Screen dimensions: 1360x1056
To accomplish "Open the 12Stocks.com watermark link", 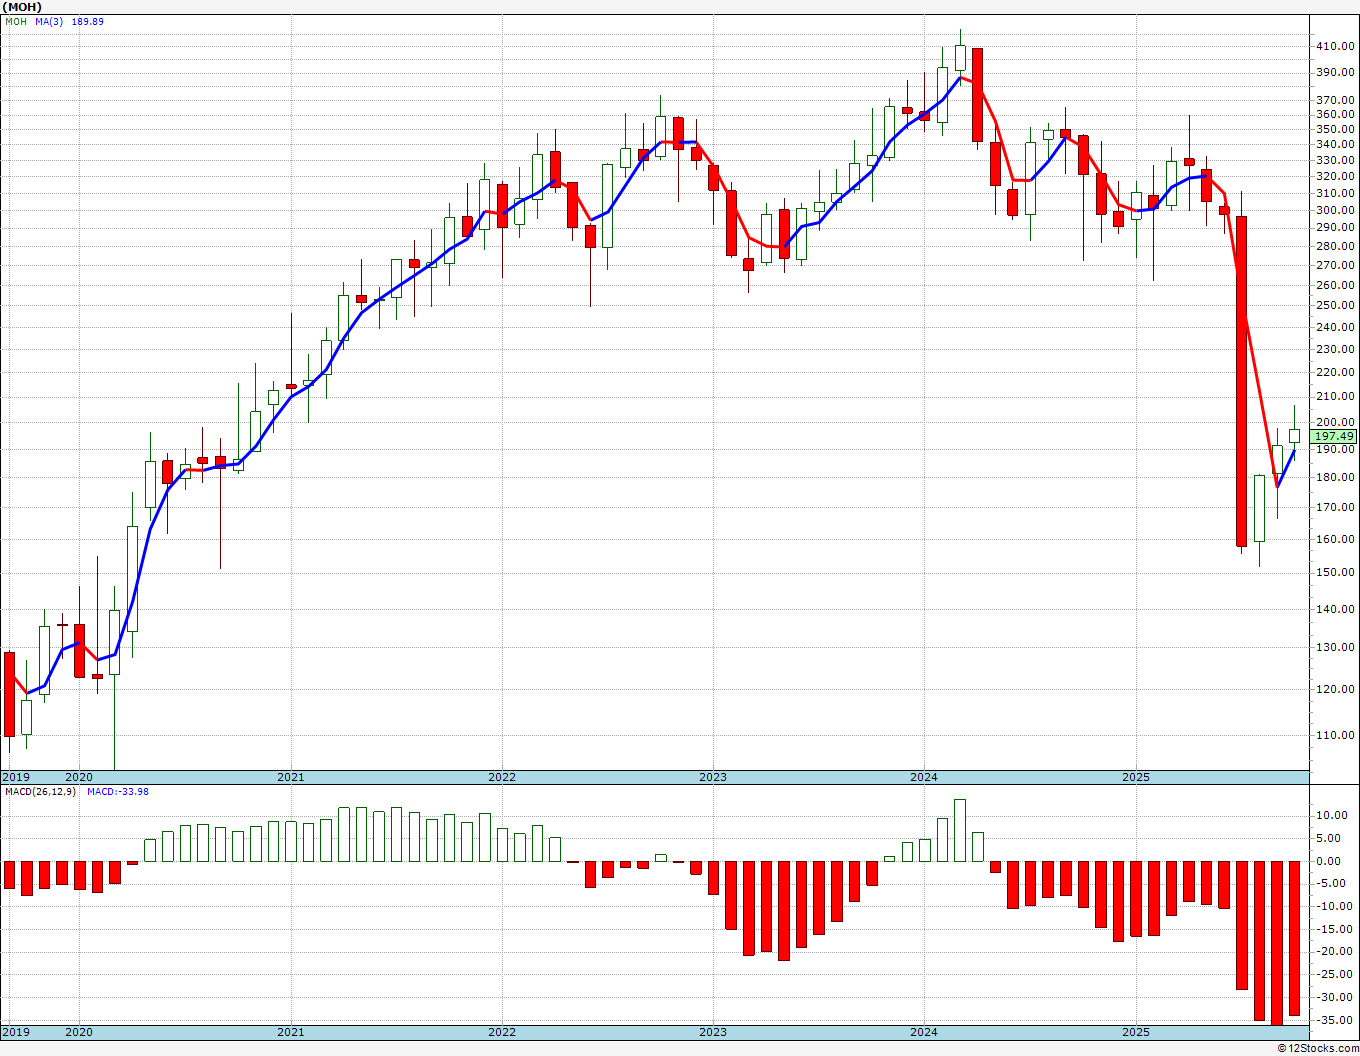I will click(1318, 1048).
